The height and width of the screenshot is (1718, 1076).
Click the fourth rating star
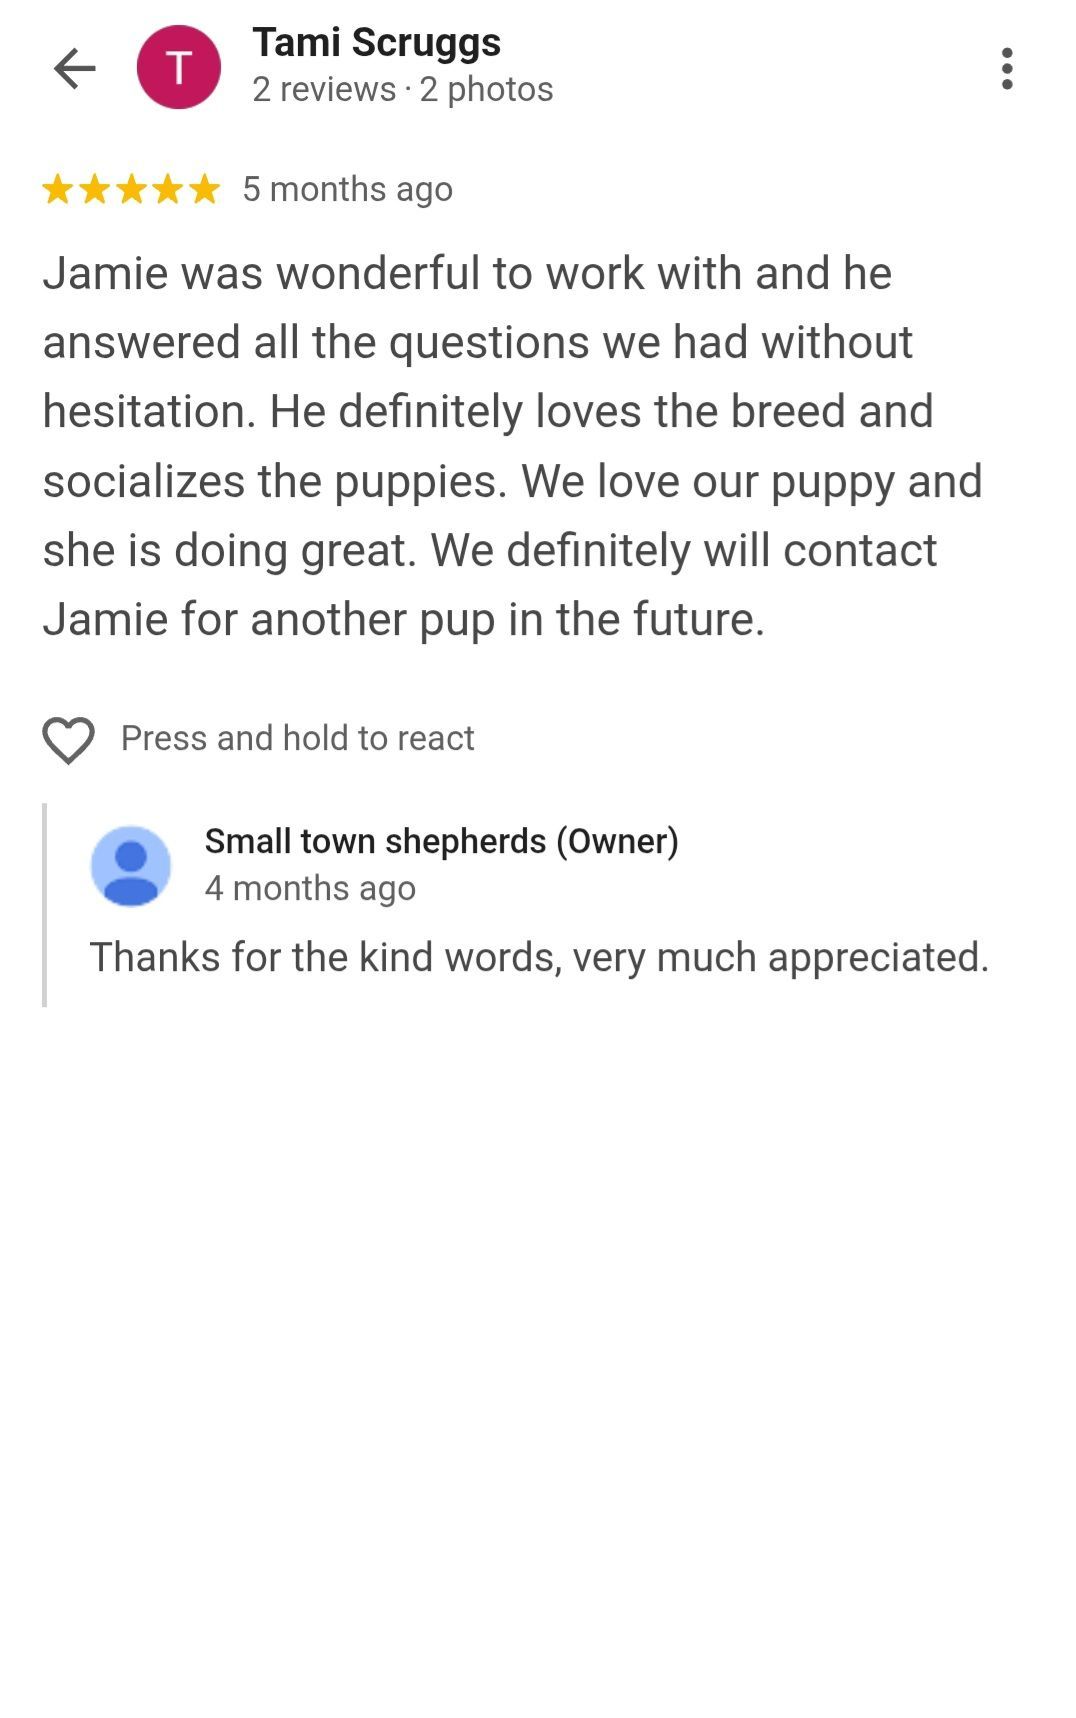click(x=168, y=189)
